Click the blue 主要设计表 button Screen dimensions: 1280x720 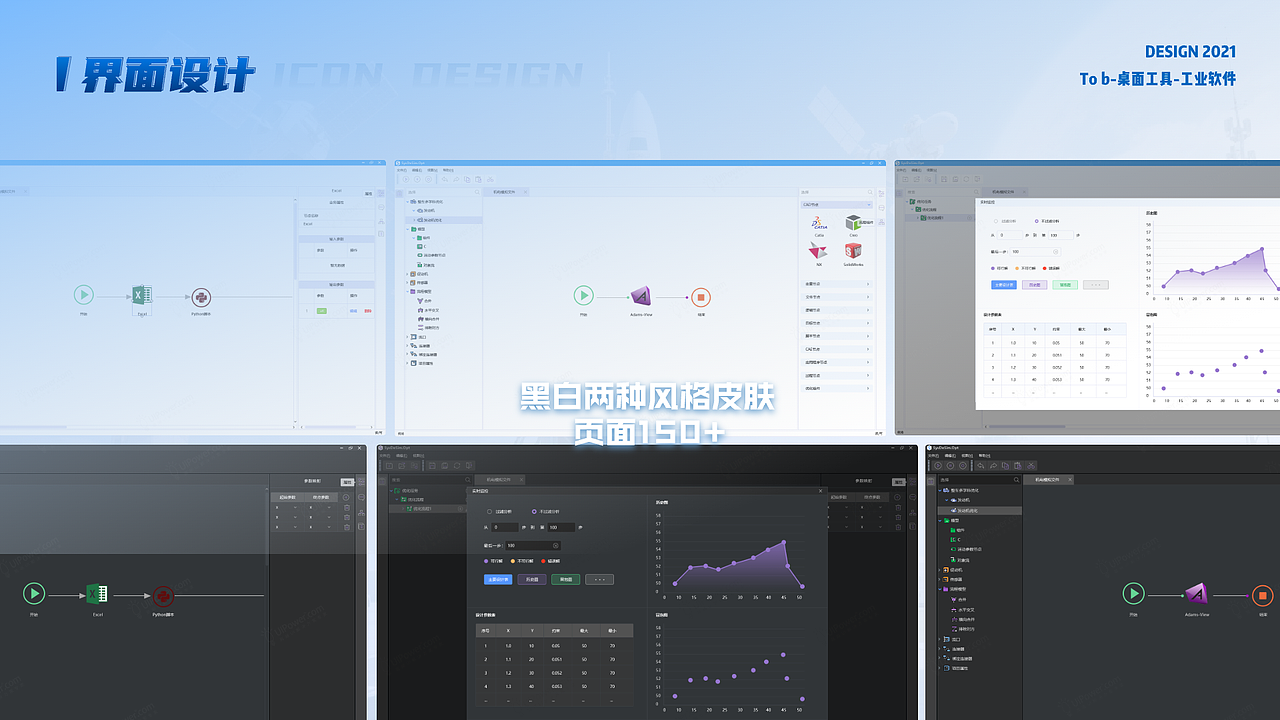coord(498,580)
